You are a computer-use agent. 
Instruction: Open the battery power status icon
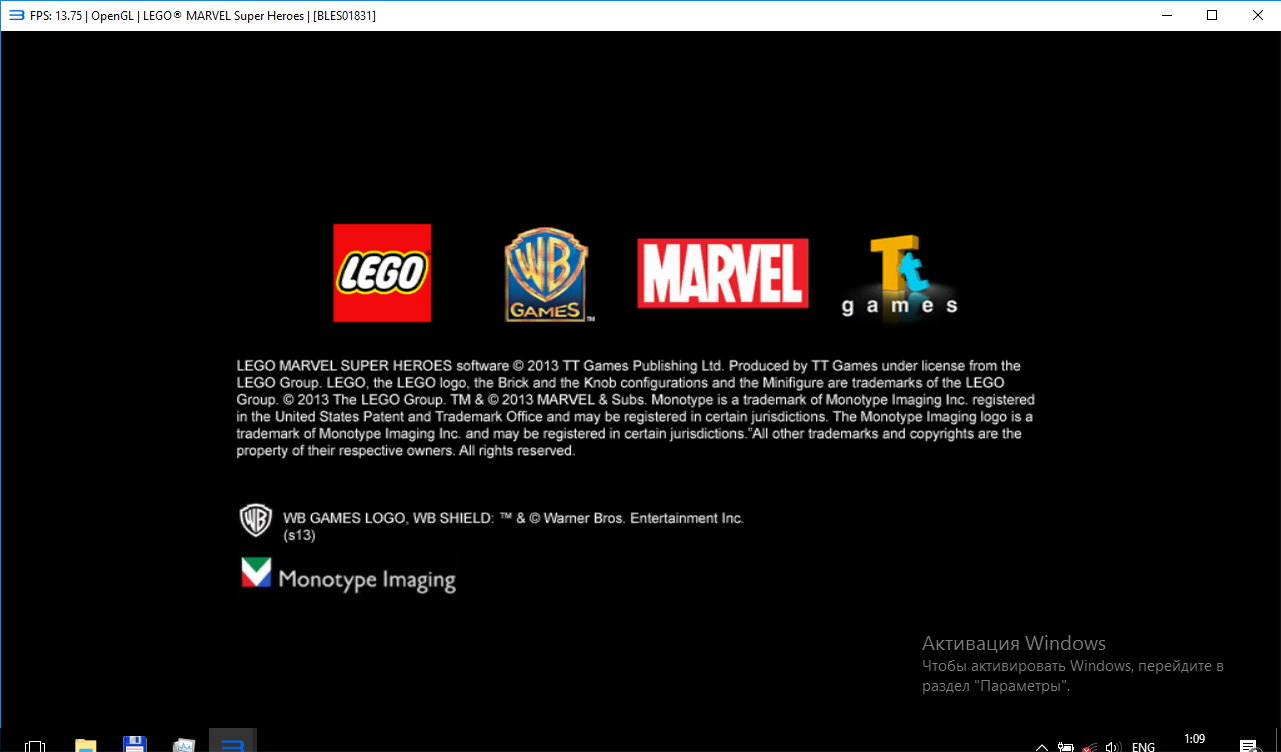[x=1066, y=747]
